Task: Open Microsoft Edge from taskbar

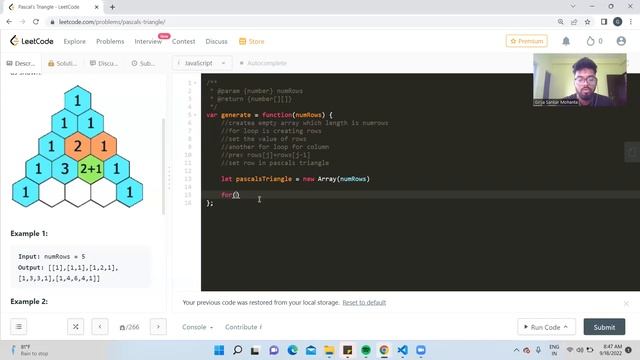Action: 292,350
